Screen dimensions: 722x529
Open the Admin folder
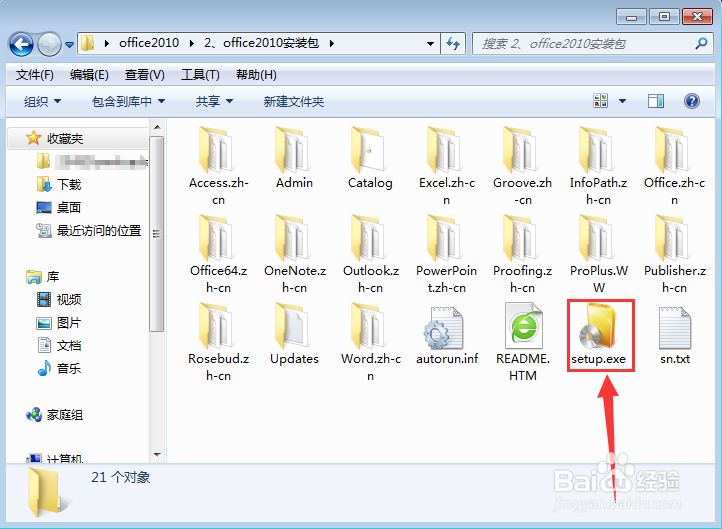294,157
